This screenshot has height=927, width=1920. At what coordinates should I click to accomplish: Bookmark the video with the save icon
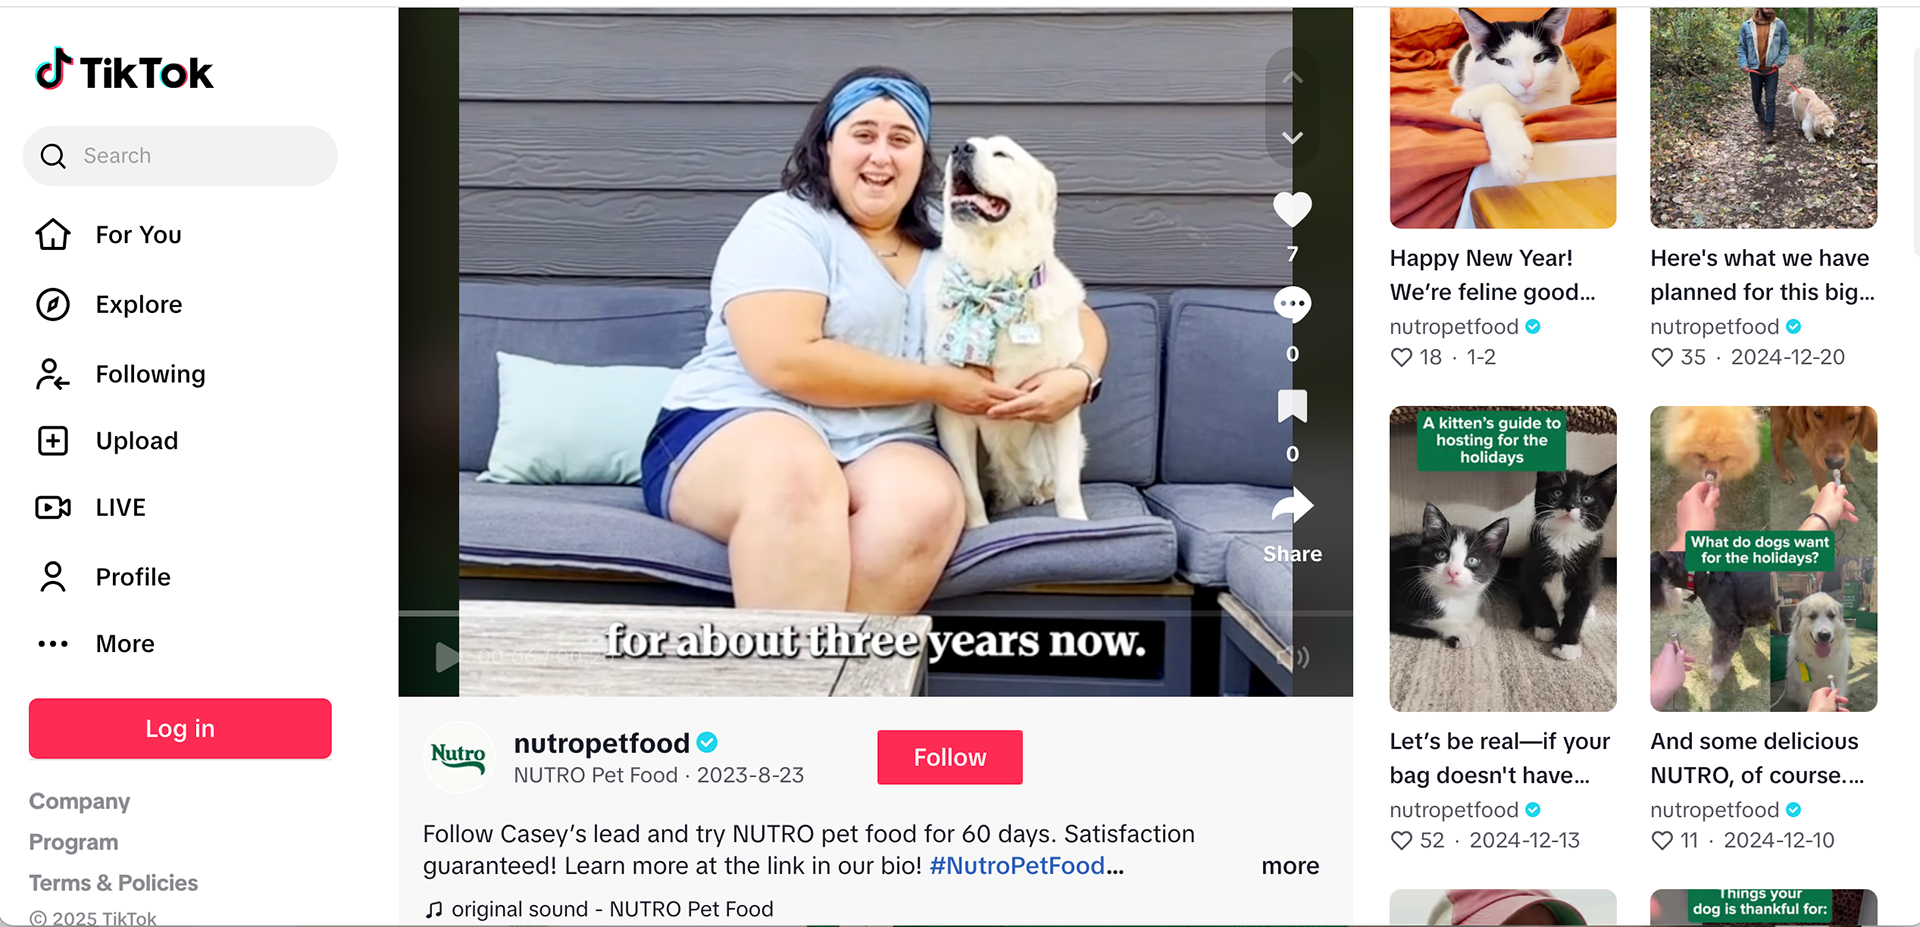[x=1292, y=405]
